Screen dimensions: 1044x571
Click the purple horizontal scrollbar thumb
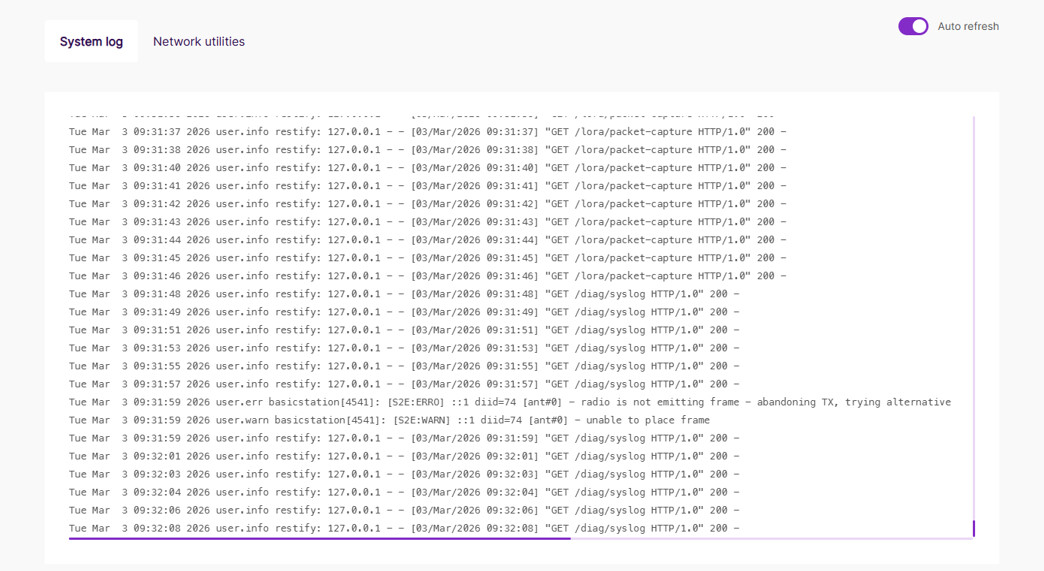tap(320, 538)
